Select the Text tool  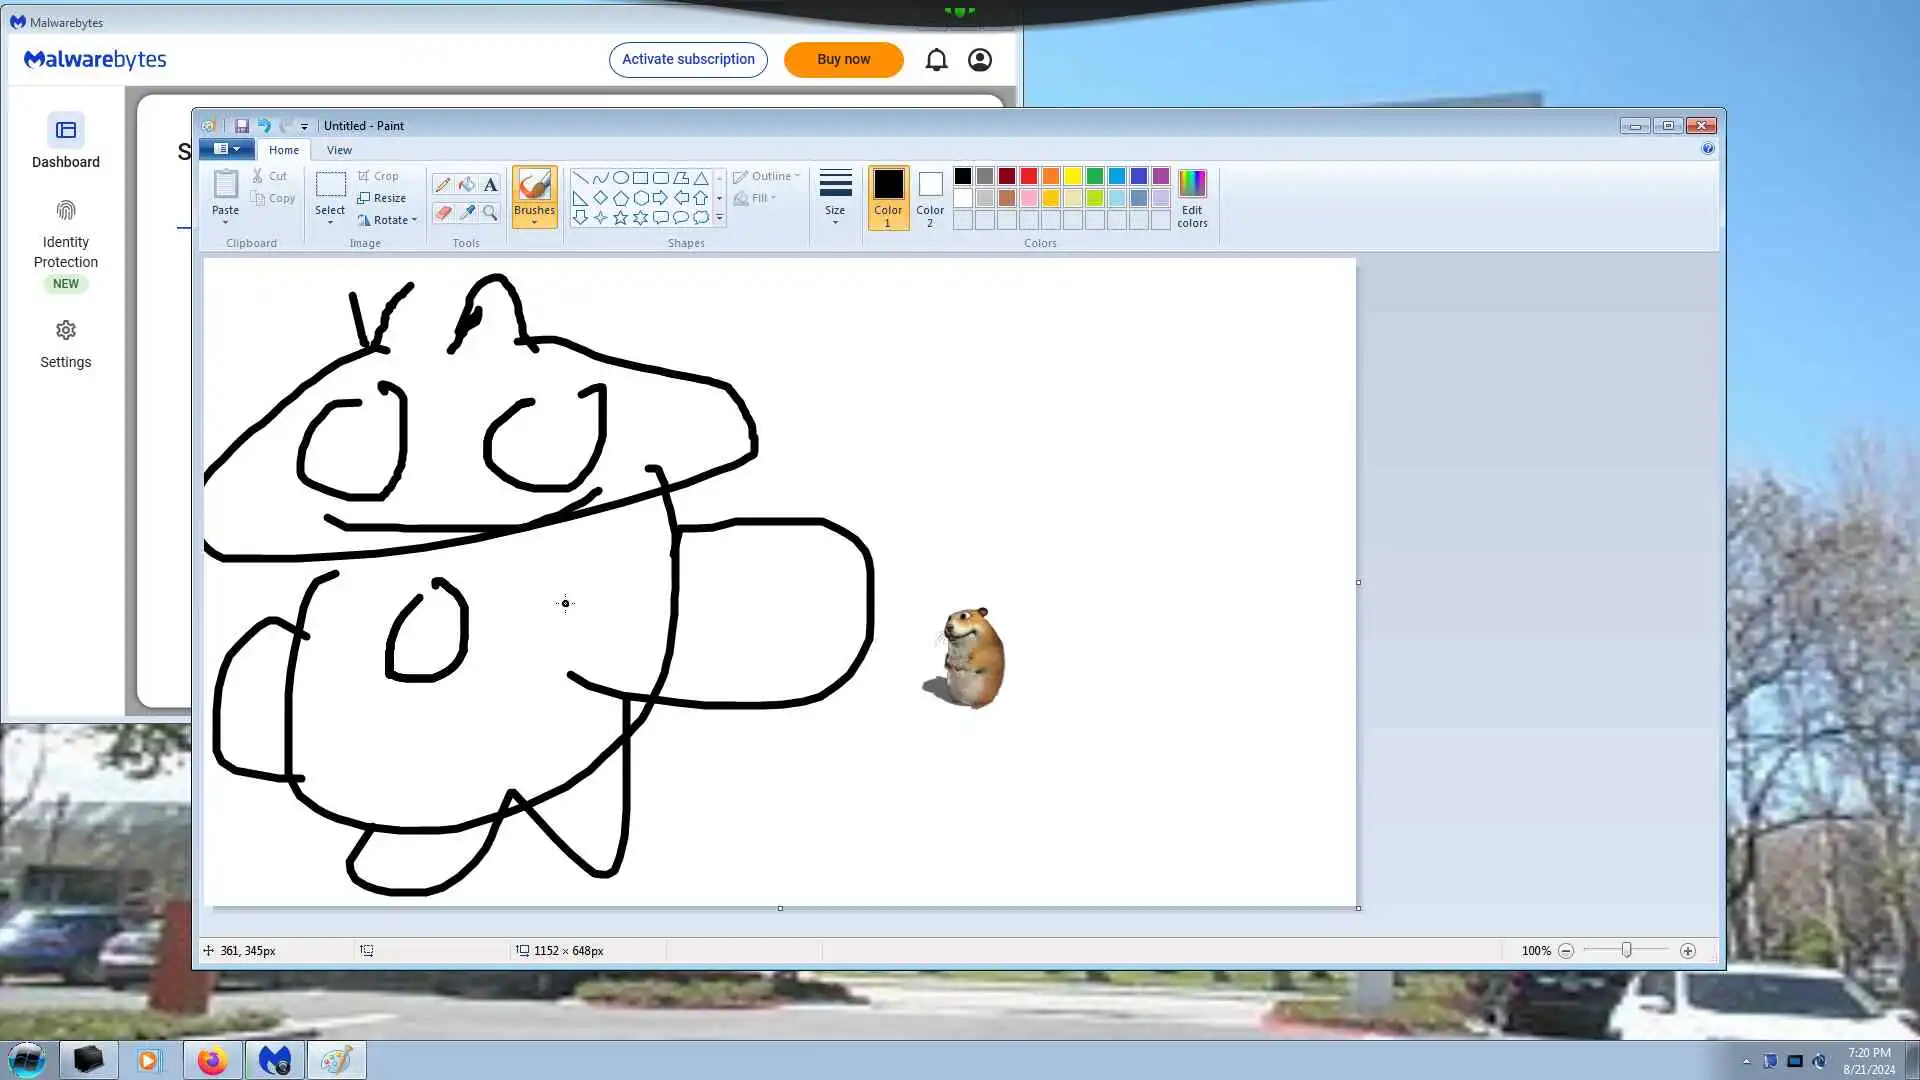[490, 185]
